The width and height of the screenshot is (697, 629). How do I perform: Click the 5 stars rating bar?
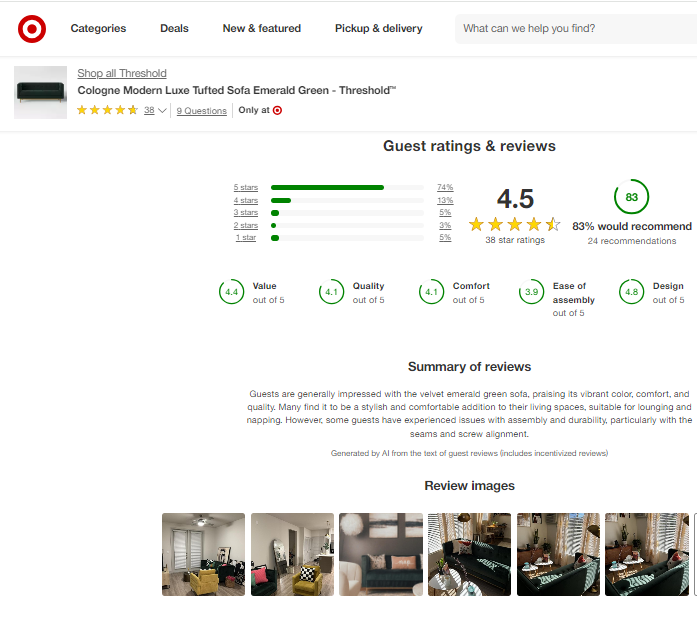tap(347, 188)
